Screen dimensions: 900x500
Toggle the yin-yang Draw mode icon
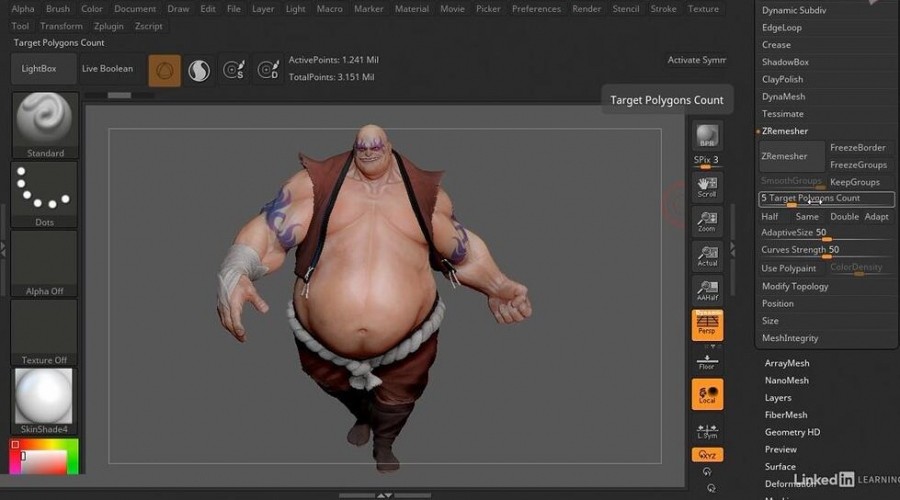click(x=199, y=71)
